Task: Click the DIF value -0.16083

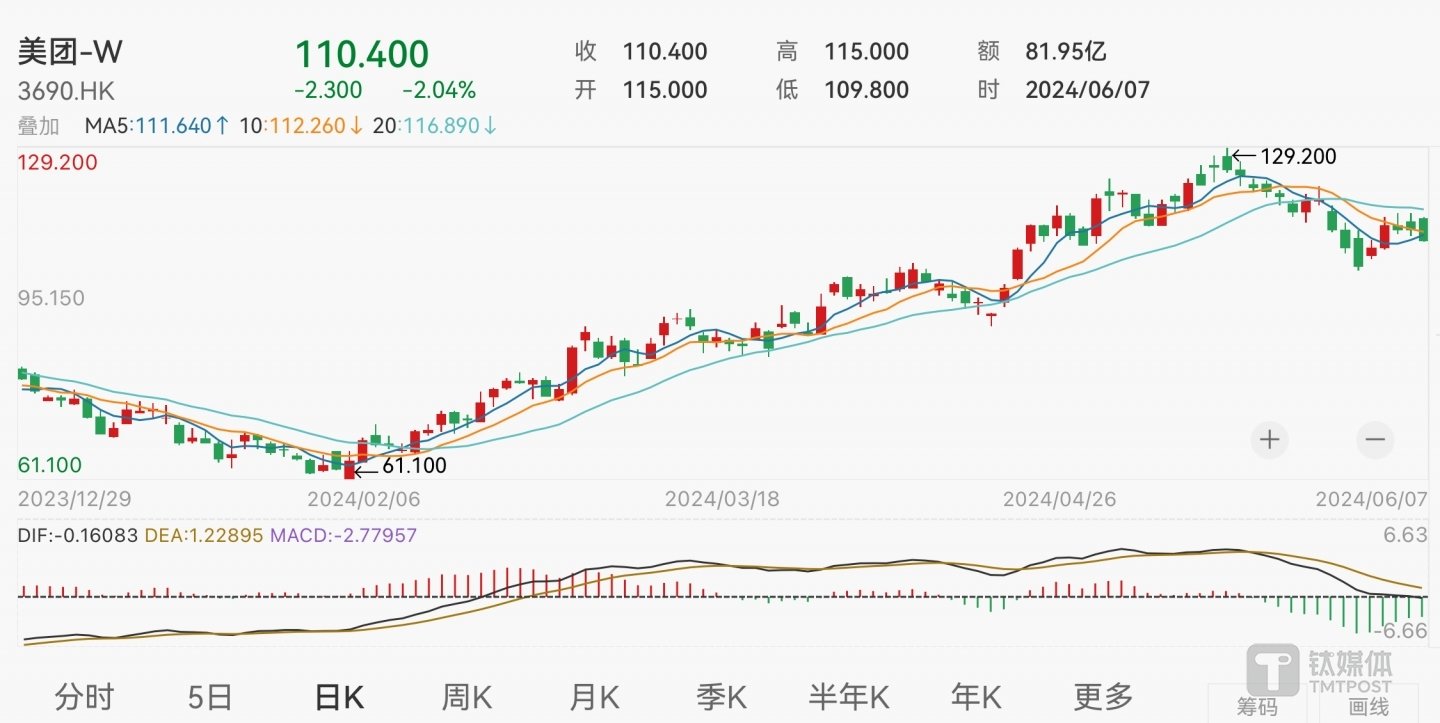Action: point(95,536)
